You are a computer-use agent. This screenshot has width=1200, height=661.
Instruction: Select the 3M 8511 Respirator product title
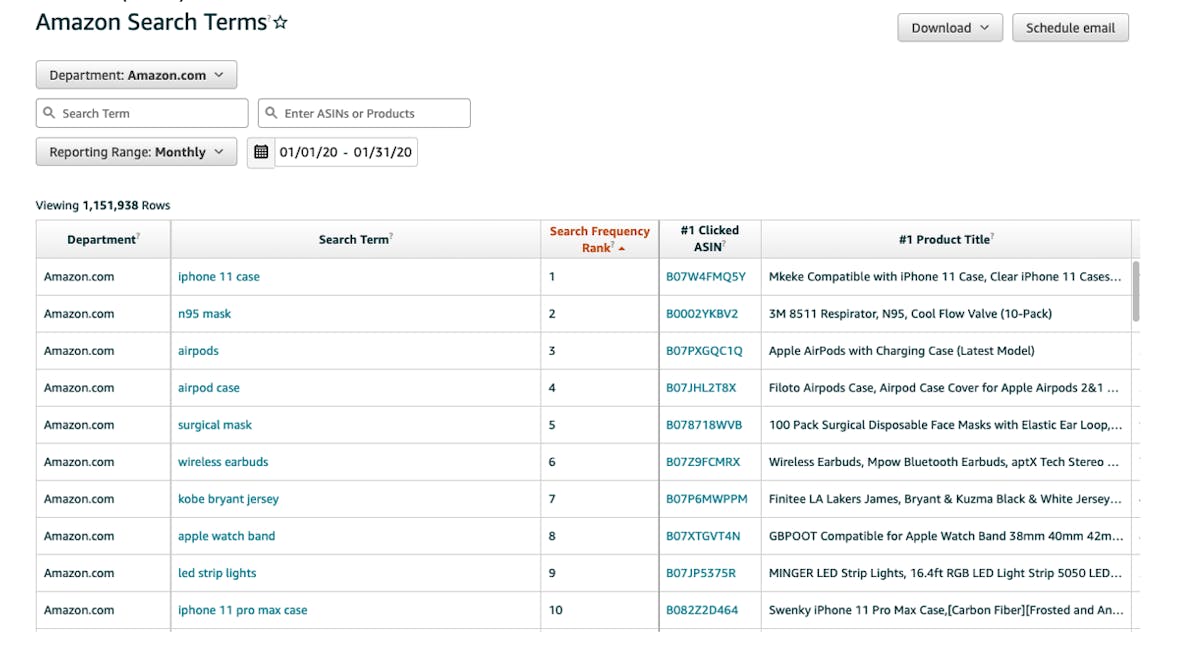910,314
